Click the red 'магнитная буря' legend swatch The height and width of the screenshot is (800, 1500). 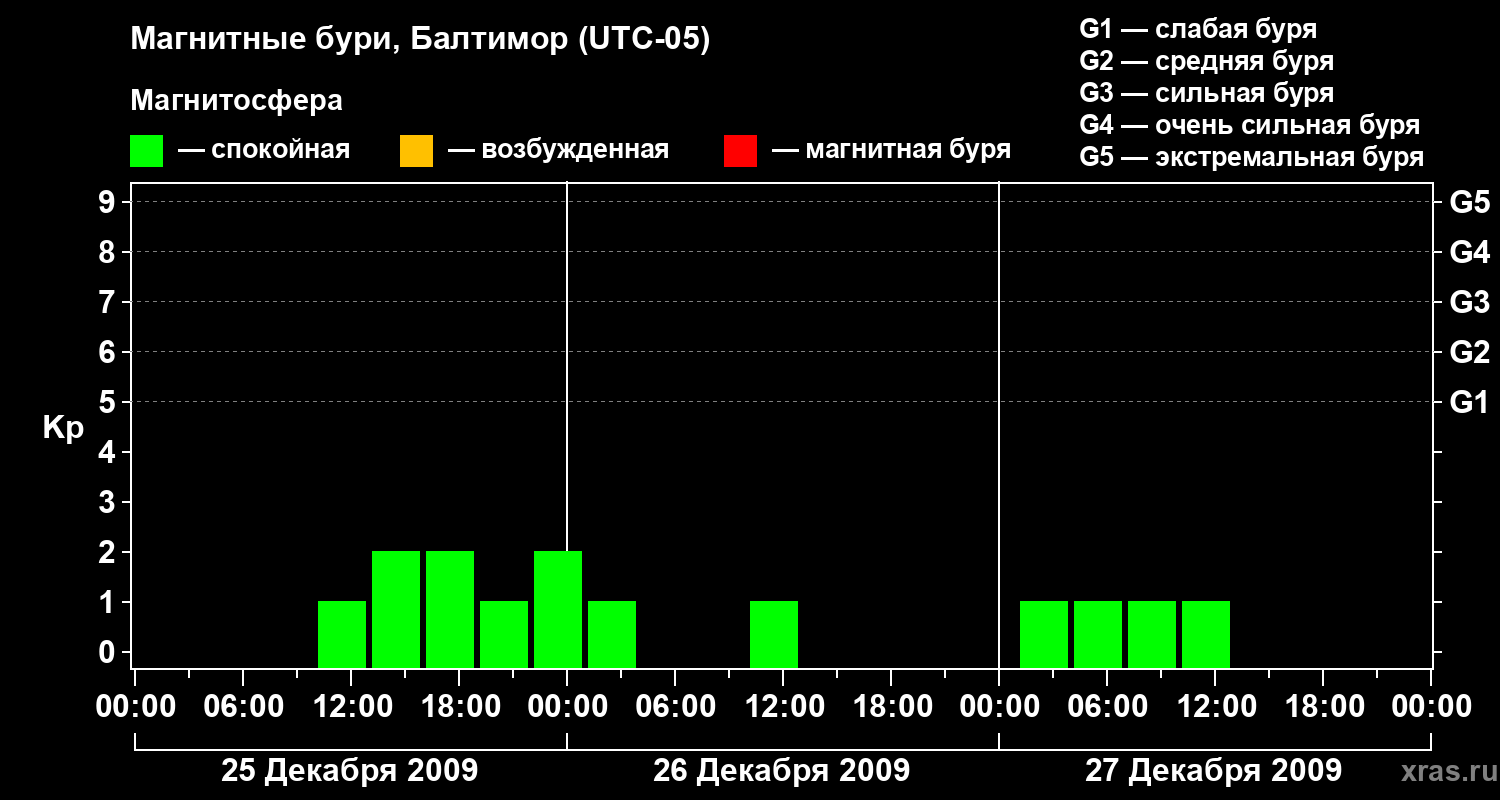point(740,150)
